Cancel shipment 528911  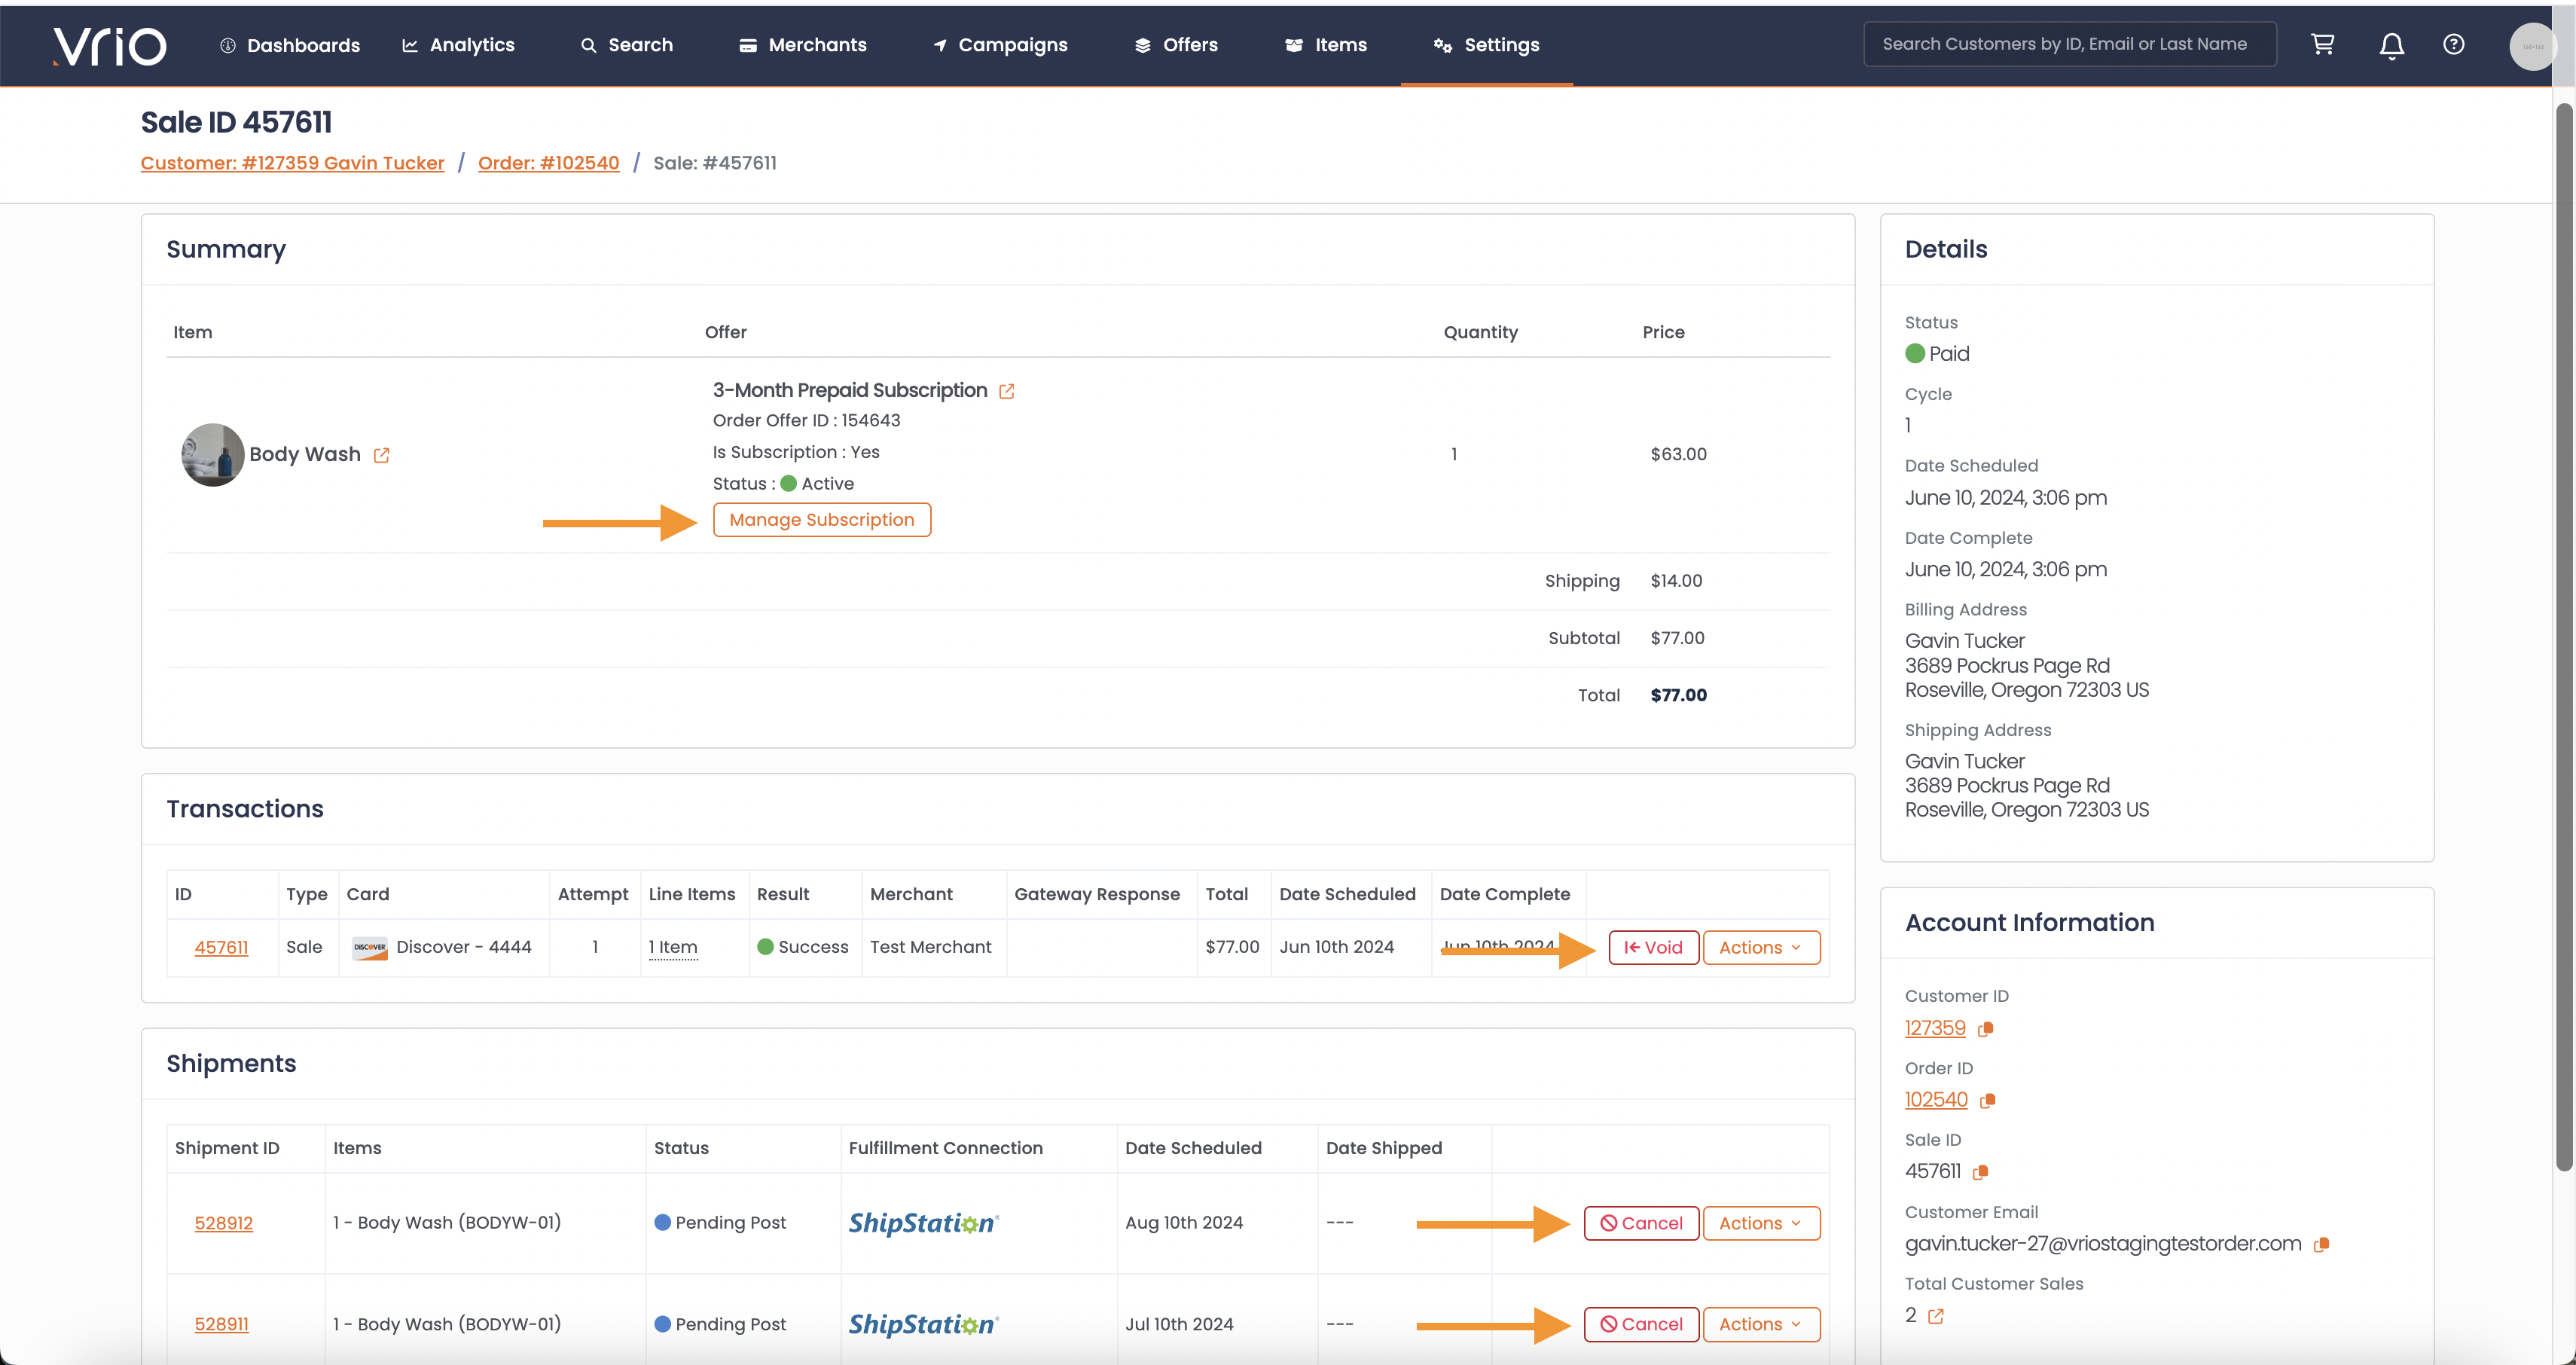pyautogui.click(x=1641, y=1324)
